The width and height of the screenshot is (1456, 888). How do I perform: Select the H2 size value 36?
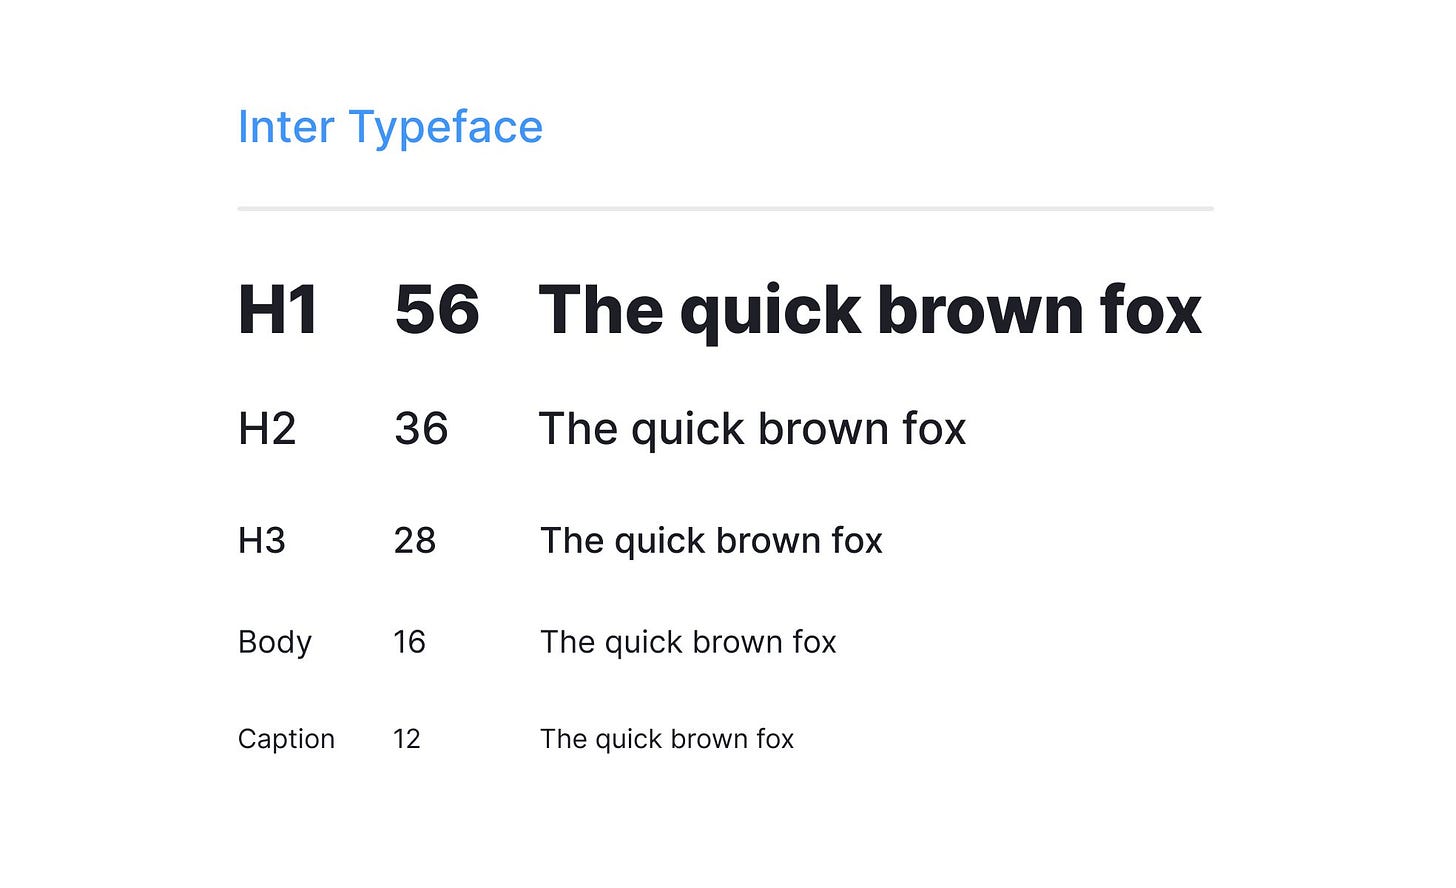[421, 429]
